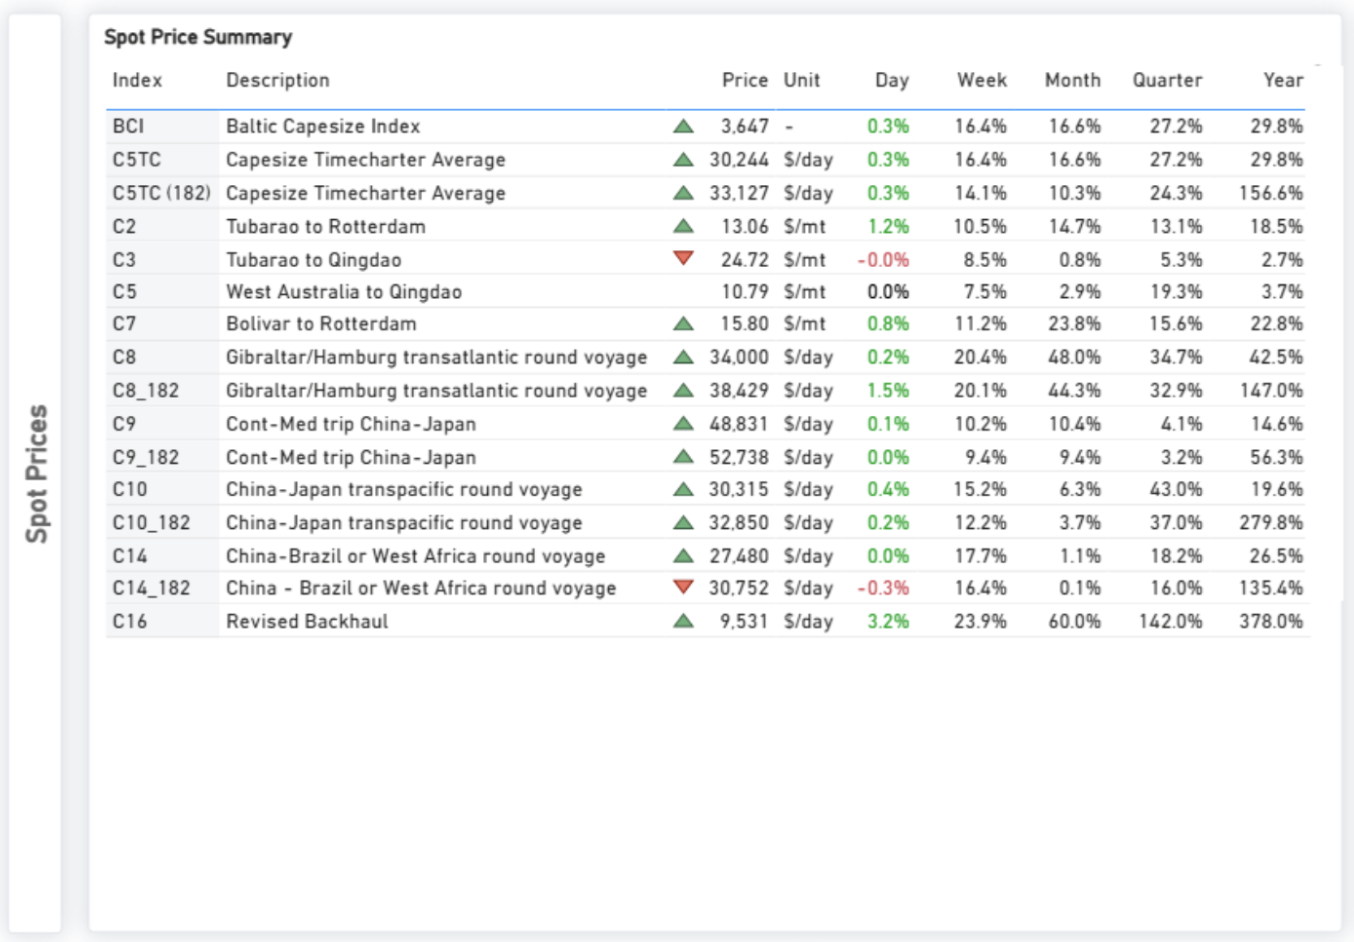The image size is (1354, 942).
Task: Open the vertical Spot Prices side tab
Action: click(x=37, y=474)
